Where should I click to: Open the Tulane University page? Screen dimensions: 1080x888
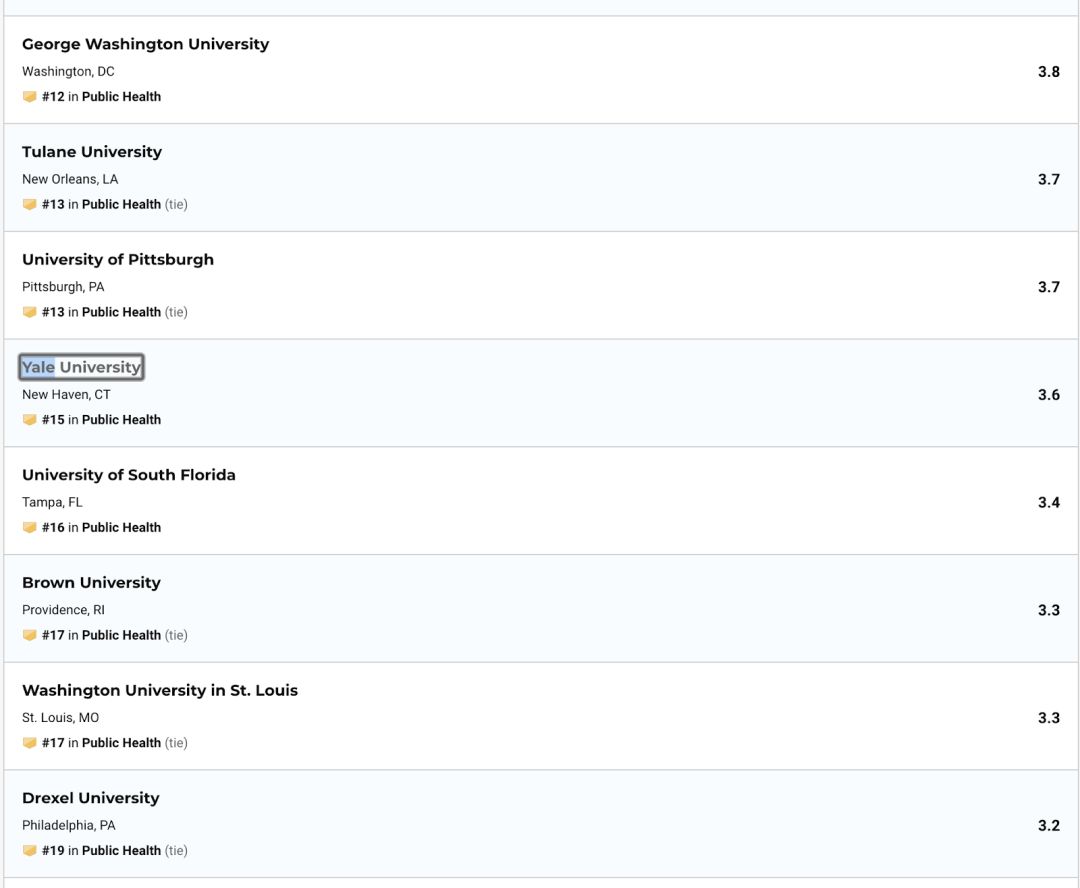[x=92, y=152]
